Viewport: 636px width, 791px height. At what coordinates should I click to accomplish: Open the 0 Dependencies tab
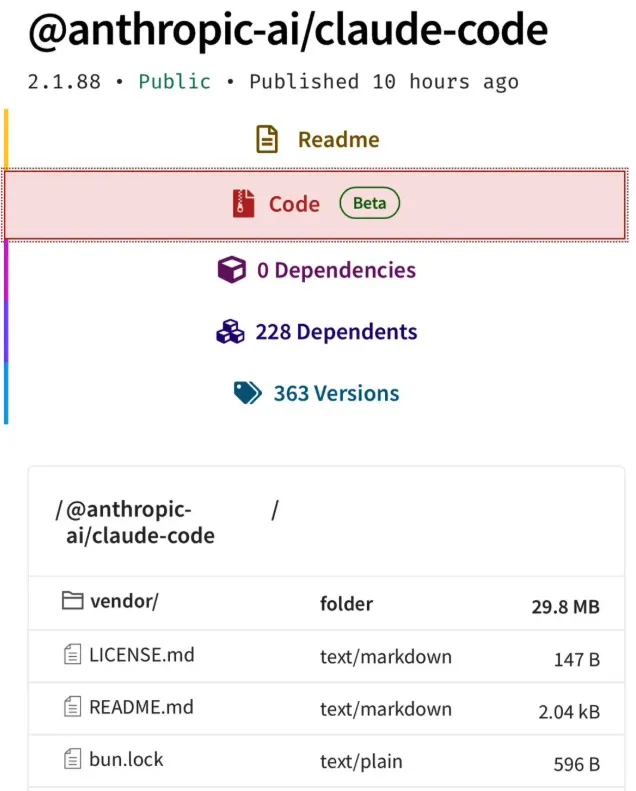point(336,270)
